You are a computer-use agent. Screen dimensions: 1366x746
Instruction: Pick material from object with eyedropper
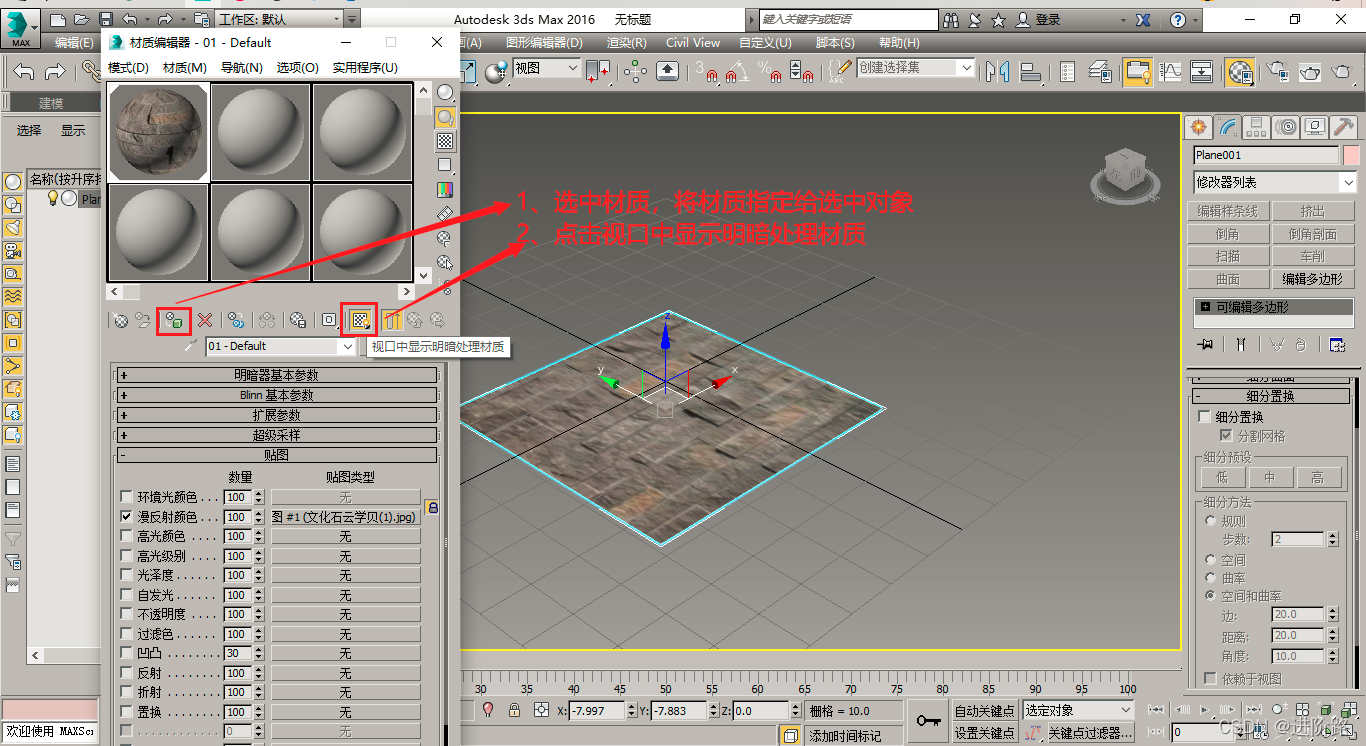[x=192, y=346]
